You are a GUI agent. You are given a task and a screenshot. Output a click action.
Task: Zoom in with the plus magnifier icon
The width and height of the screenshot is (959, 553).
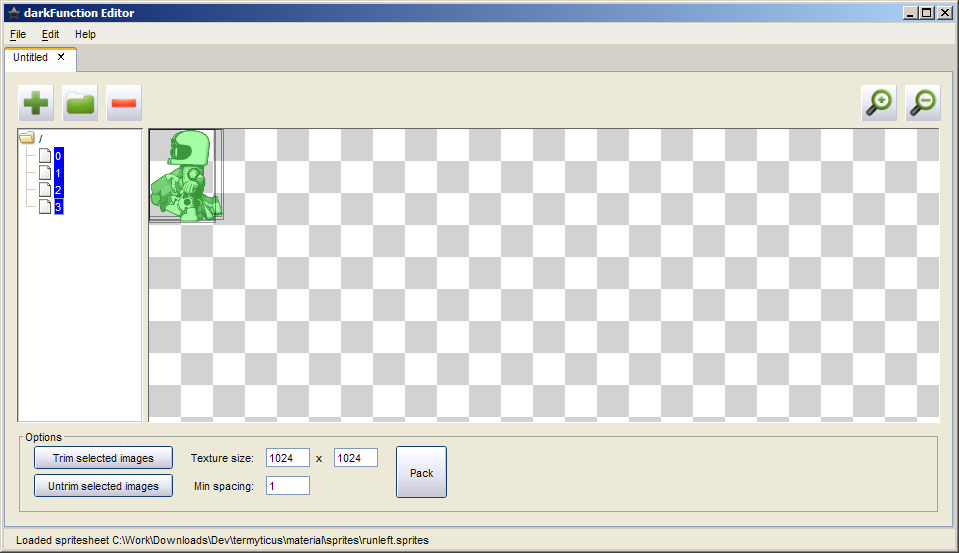click(879, 103)
